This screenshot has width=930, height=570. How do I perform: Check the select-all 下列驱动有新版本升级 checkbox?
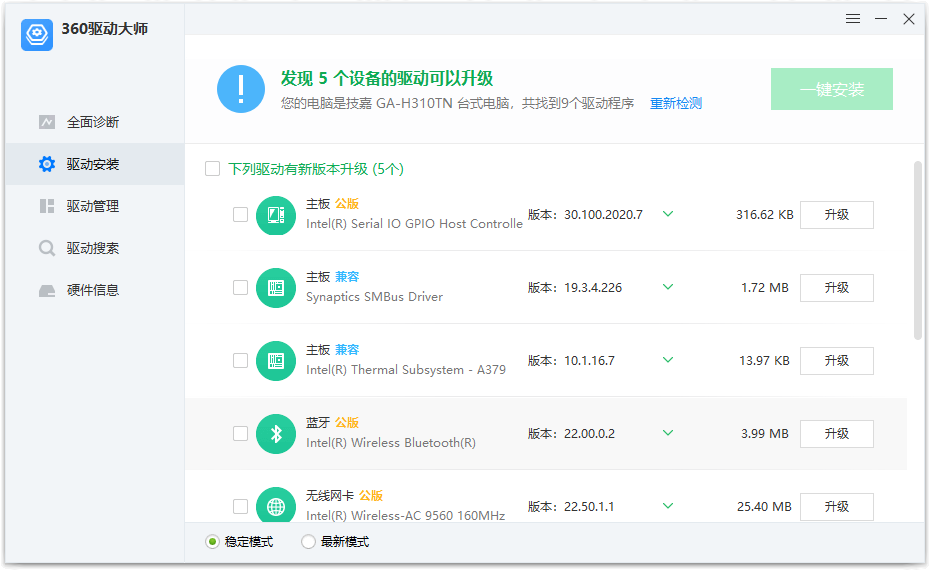pos(212,169)
